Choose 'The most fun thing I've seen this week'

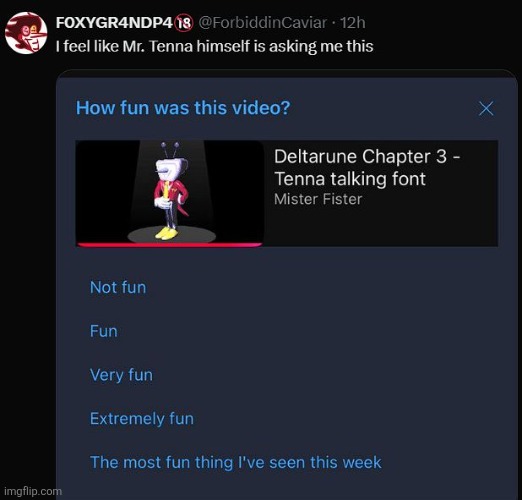pos(236,462)
